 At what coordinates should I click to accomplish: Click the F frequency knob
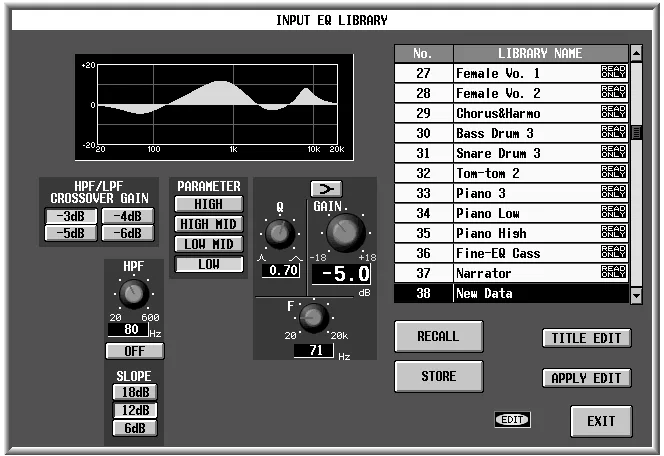point(313,318)
